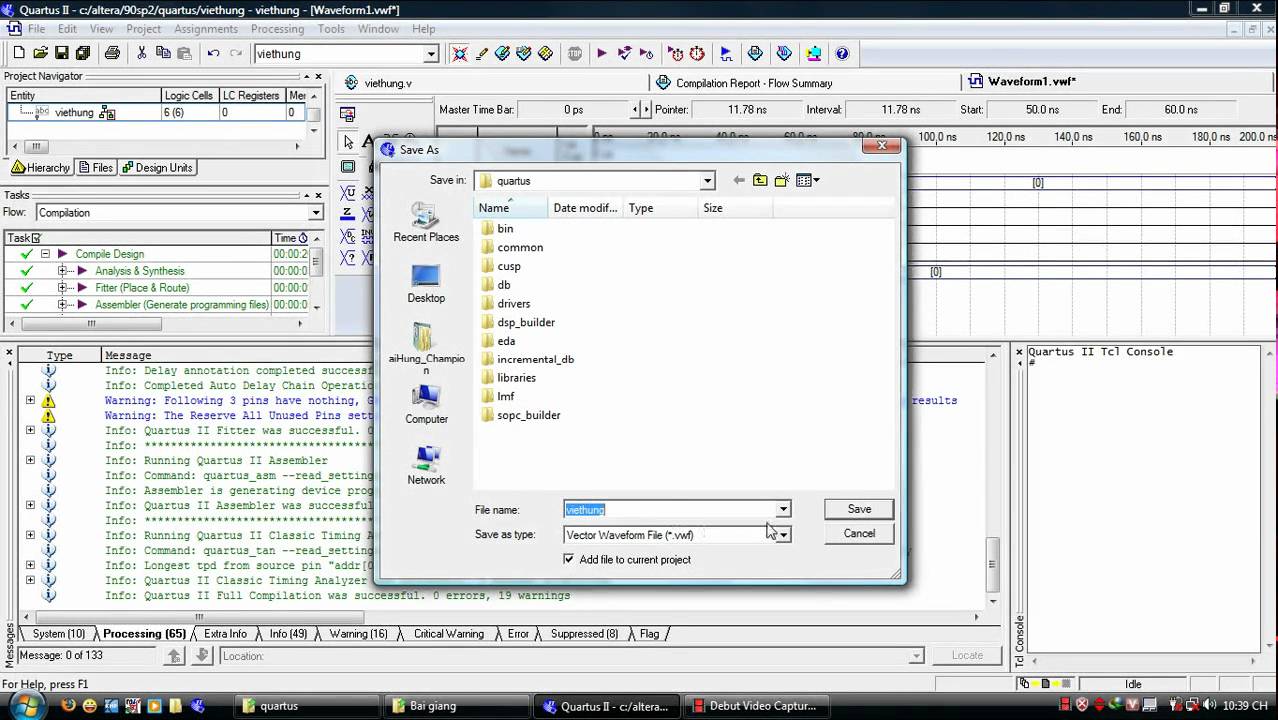This screenshot has height=720, width=1278.
Task: Click Up One Level icon in Save As
Action: [x=760, y=180]
